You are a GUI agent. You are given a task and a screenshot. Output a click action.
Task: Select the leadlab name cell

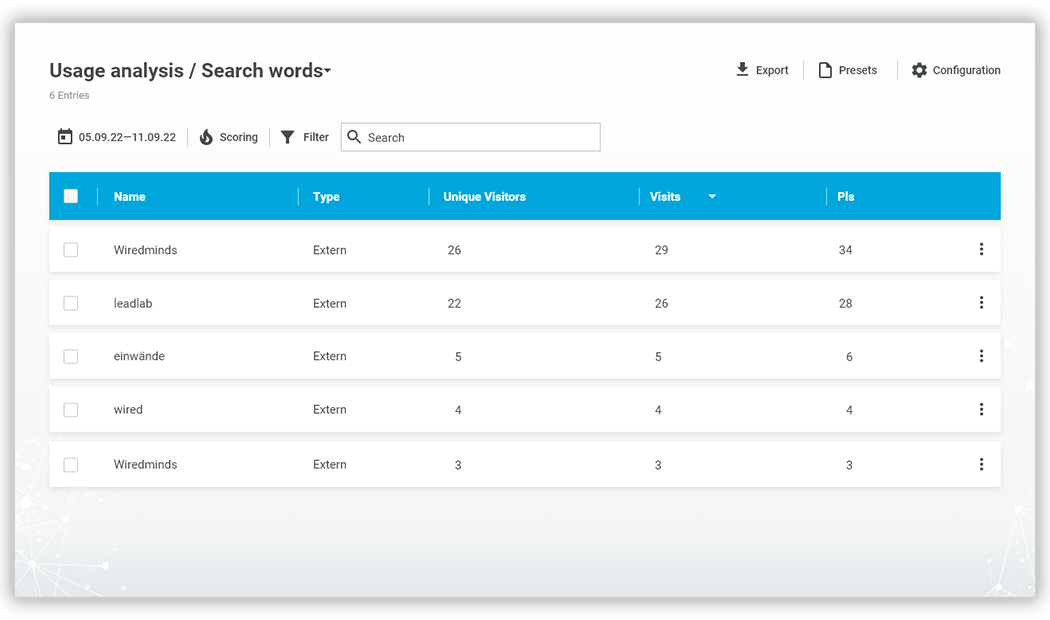[x=133, y=303]
